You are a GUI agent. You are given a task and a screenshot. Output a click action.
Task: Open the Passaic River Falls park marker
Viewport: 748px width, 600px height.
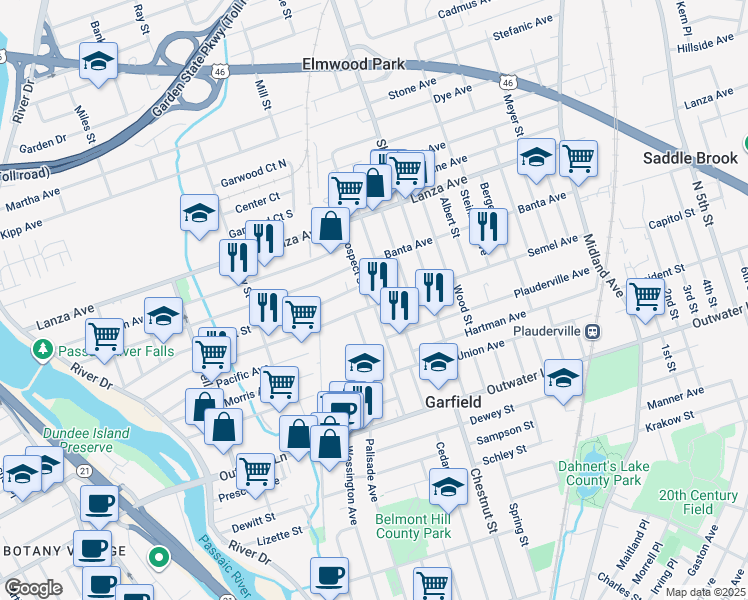pyautogui.click(x=43, y=351)
